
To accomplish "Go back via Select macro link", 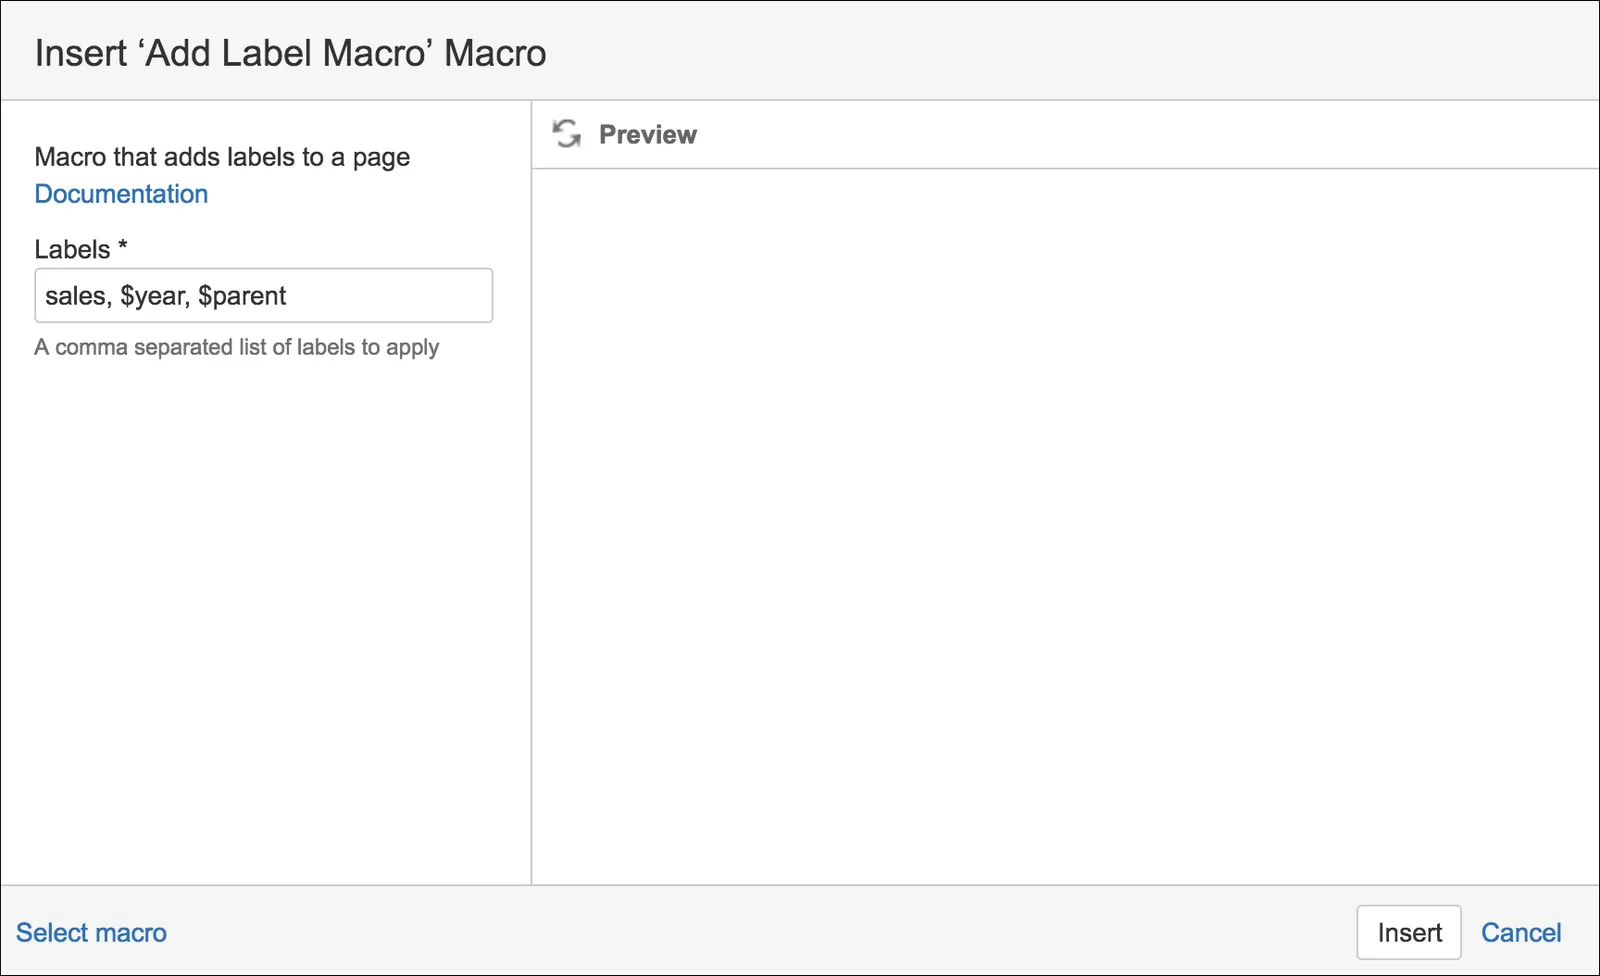I will [x=91, y=932].
